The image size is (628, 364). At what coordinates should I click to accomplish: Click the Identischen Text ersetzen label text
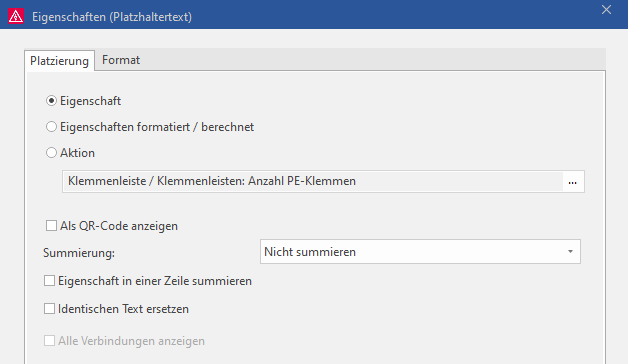coord(123,309)
